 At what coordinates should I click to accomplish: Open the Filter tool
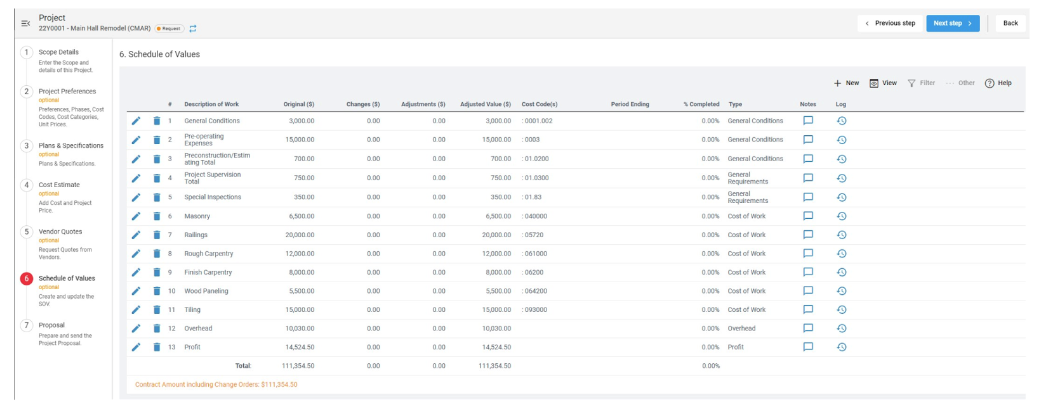click(x=921, y=83)
